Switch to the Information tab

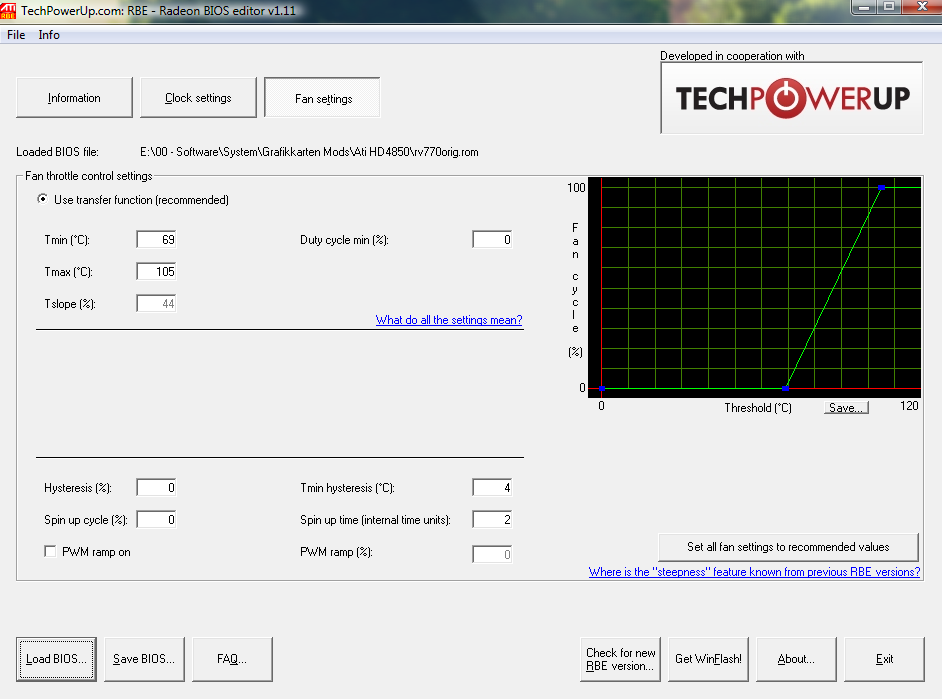pos(74,97)
